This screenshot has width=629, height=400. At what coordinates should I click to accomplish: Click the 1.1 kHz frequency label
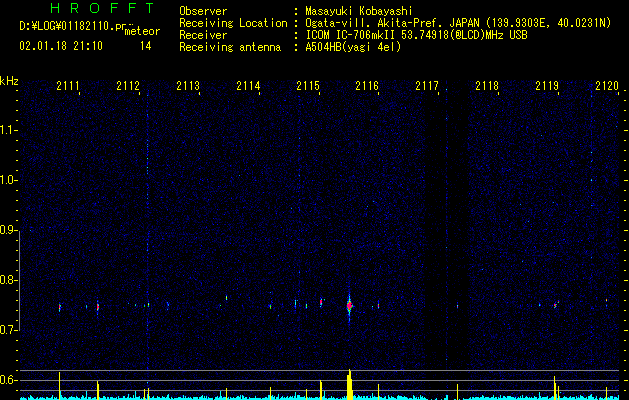[x=7, y=130]
